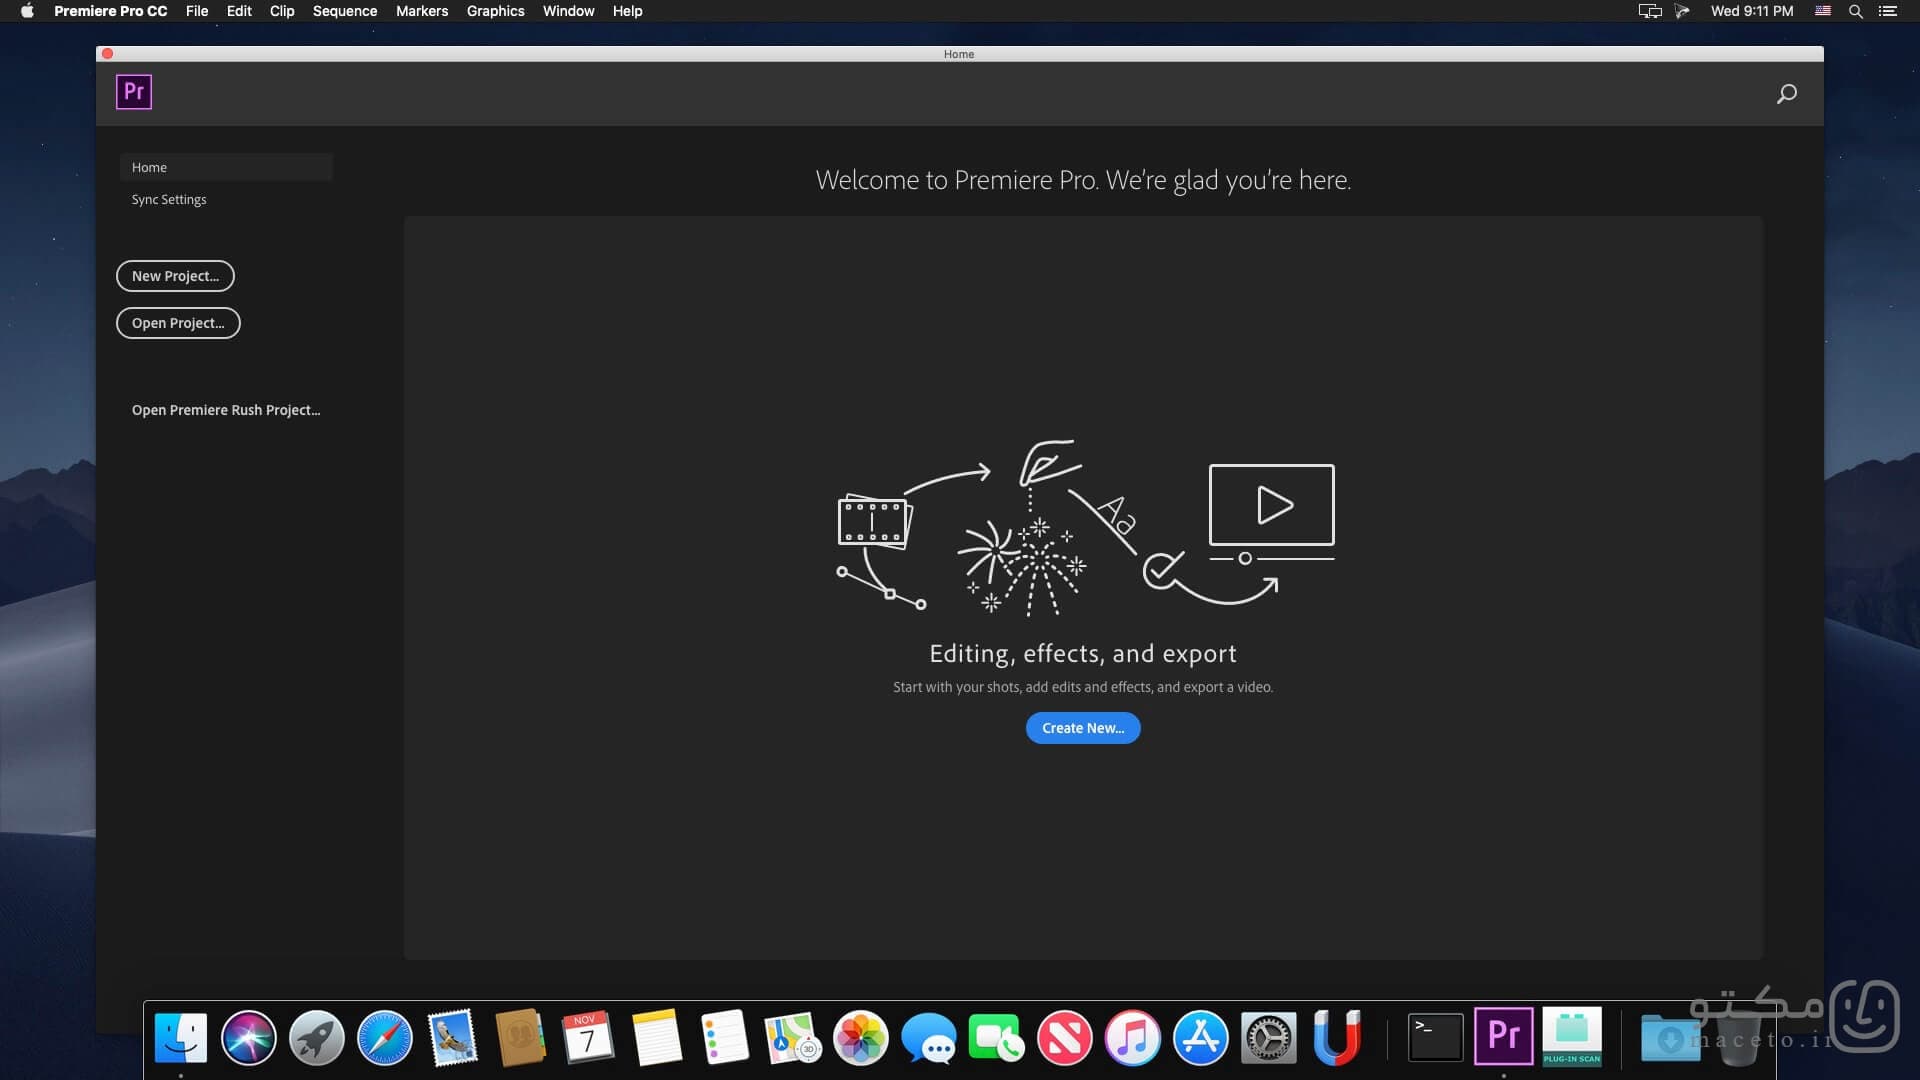The width and height of the screenshot is (1920, 1080).
Task: Open the Clip menu
Action: 282,11
